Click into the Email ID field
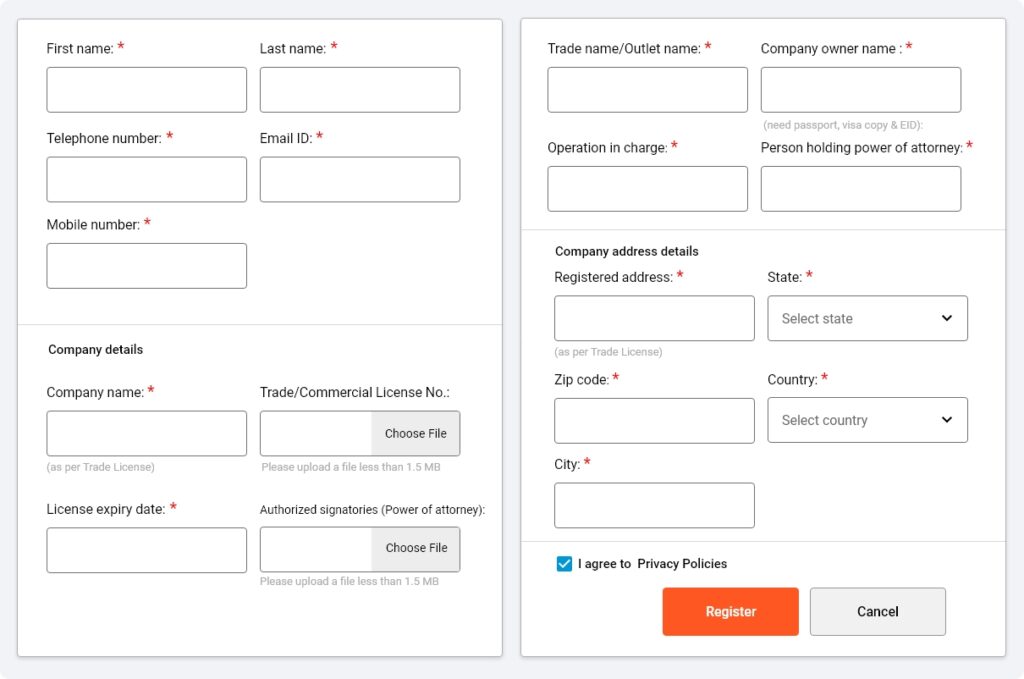 pos(360,179)
